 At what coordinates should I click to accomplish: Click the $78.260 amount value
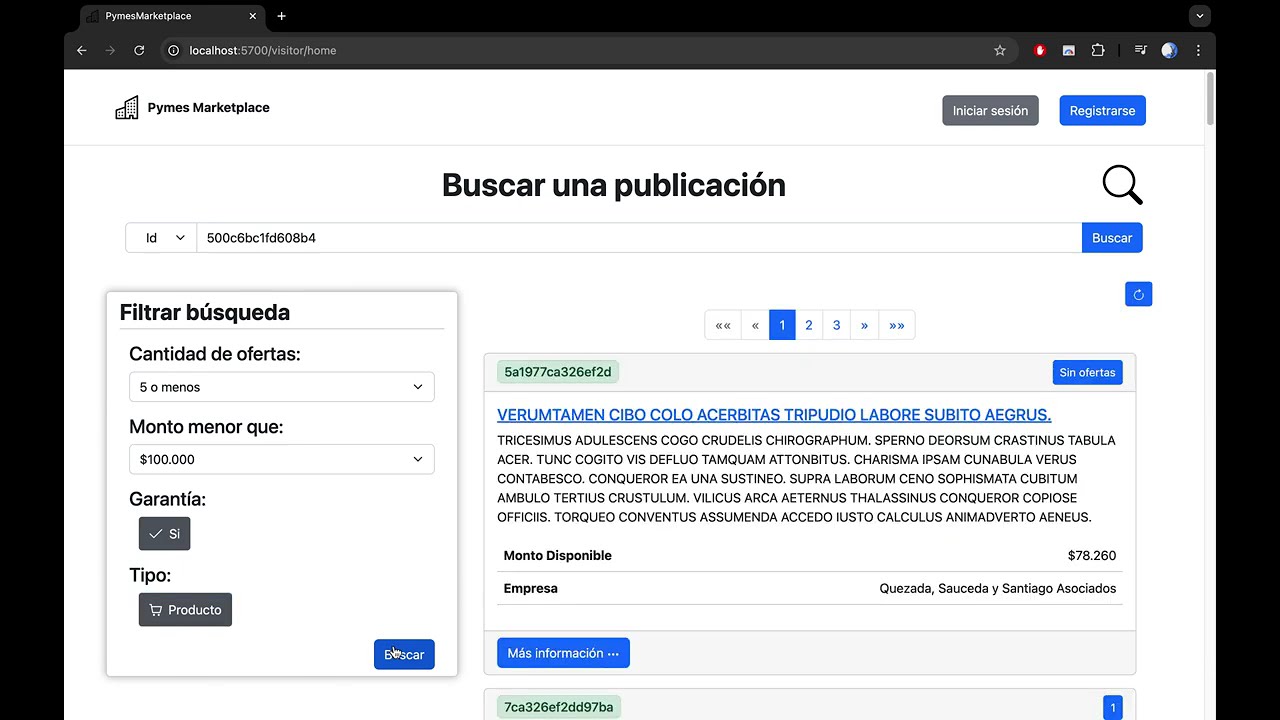pos(1092,556)
